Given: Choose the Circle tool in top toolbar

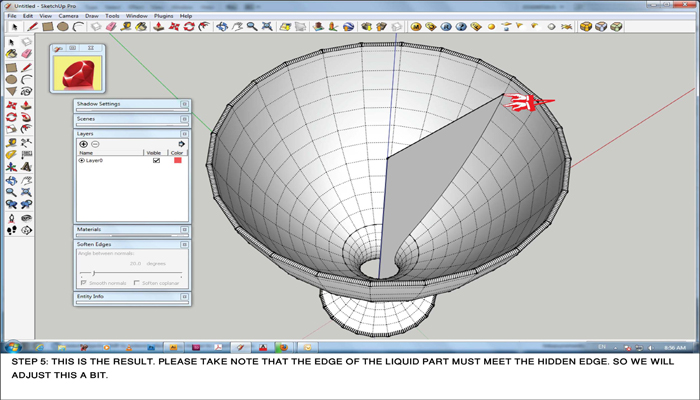Looking at the screenshot, I should 63,27.
